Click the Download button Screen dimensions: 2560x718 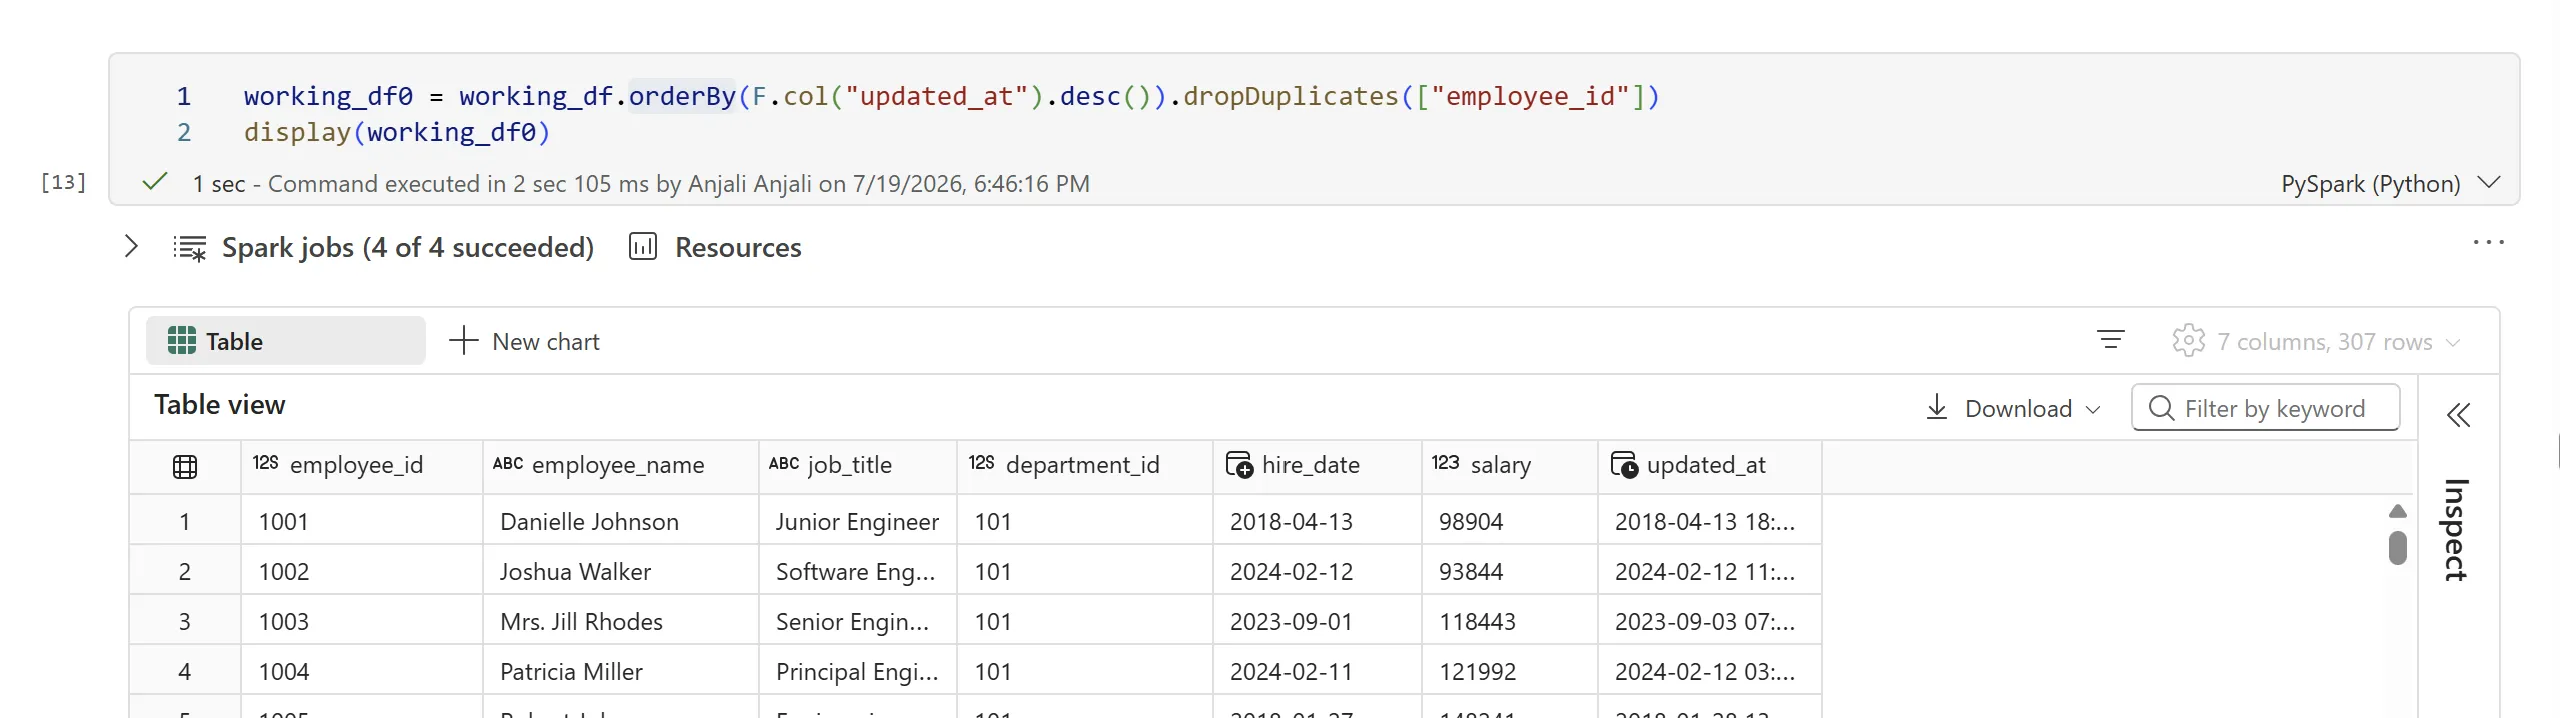coord(2013,408)
